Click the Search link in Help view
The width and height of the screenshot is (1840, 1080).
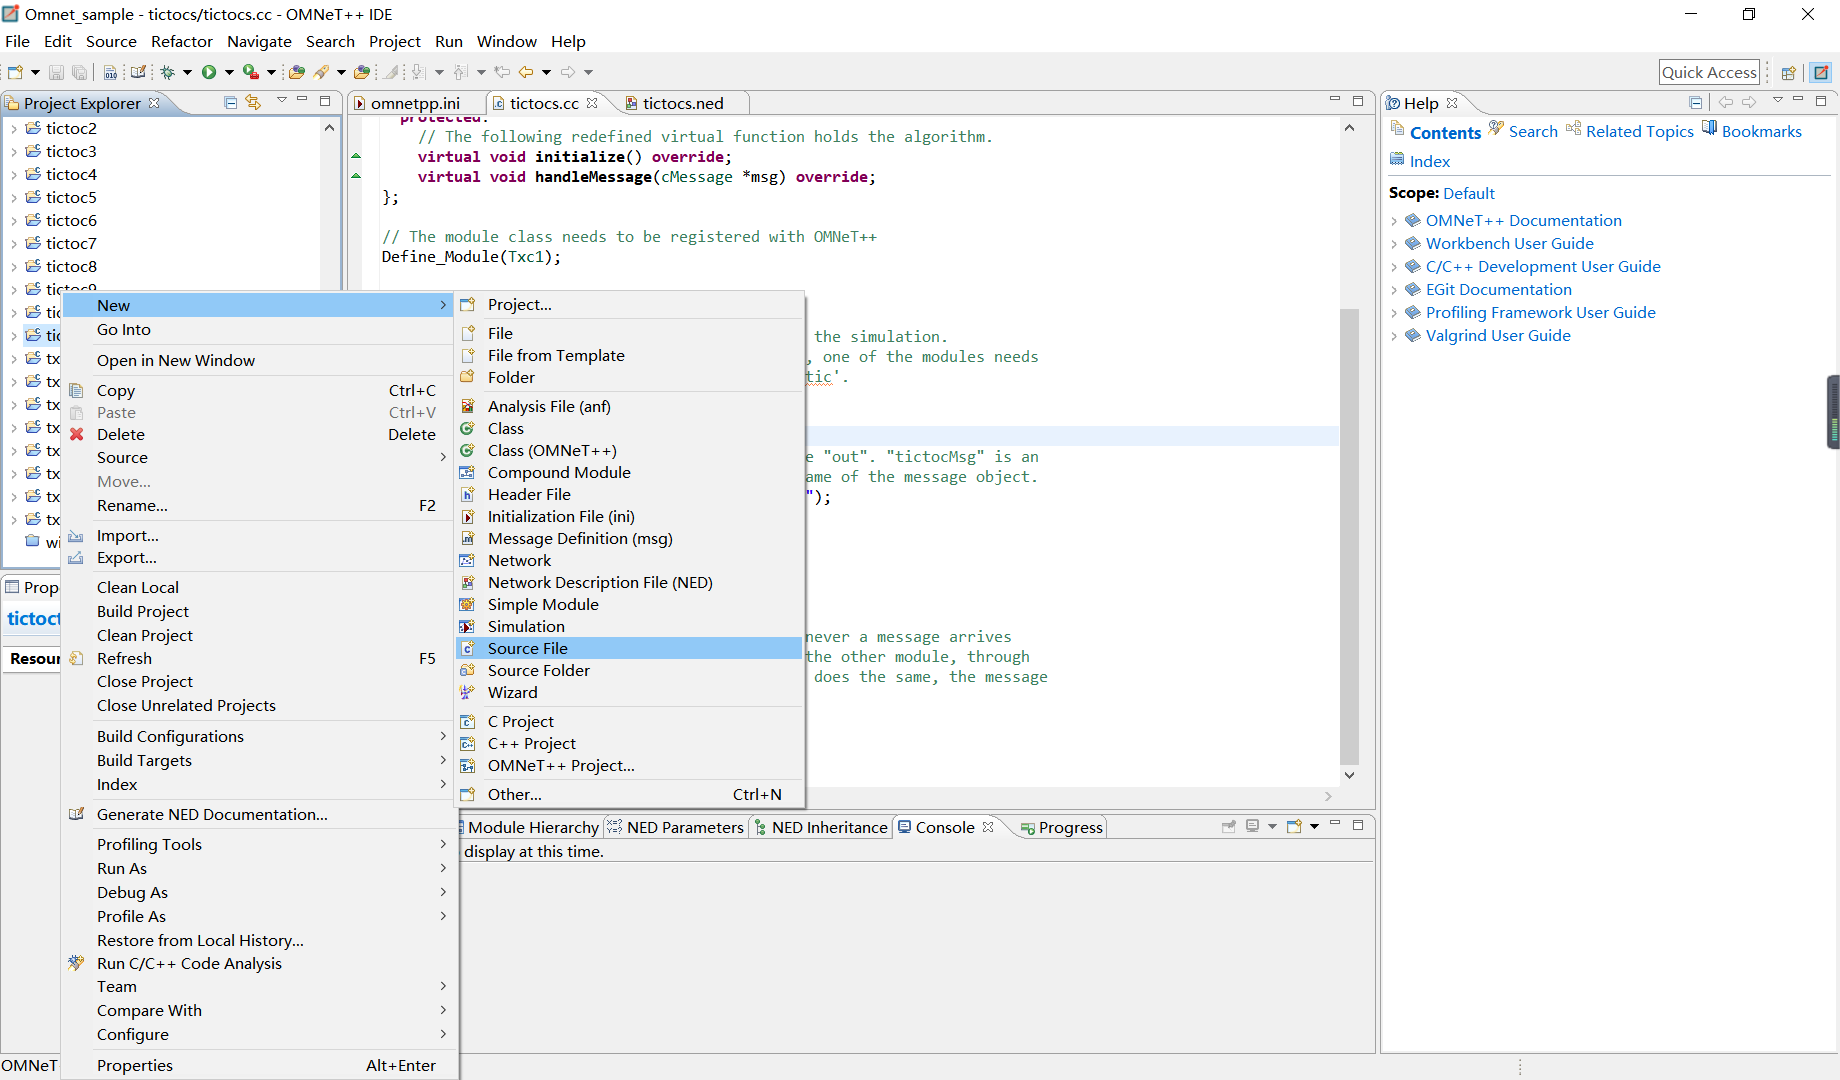point(1533,131)
